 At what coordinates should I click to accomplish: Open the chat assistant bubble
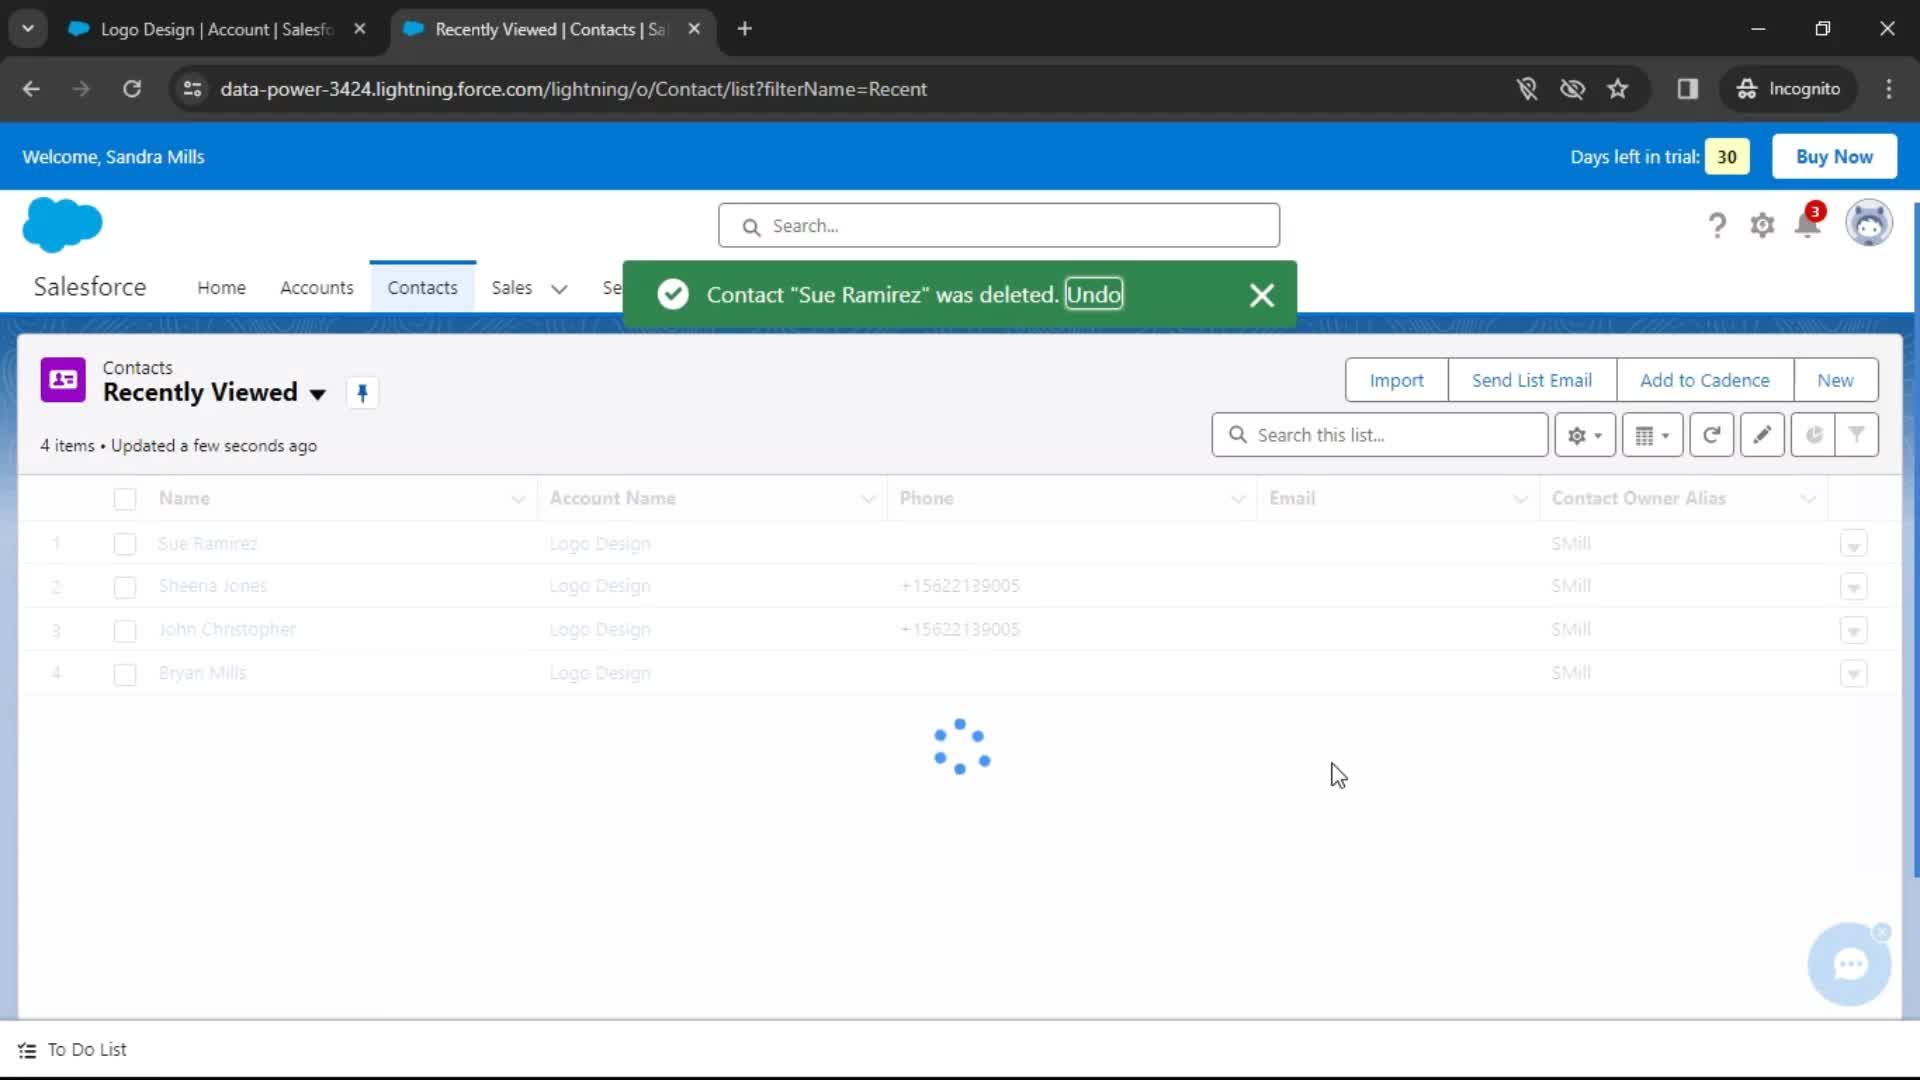point(1849,965)
